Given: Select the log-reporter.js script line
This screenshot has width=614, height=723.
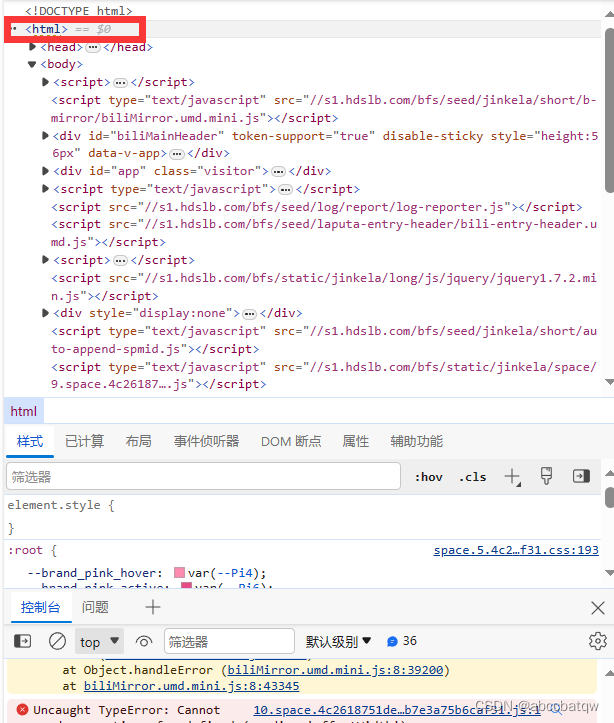Looking at the screenshot, I should coord(316,207).
